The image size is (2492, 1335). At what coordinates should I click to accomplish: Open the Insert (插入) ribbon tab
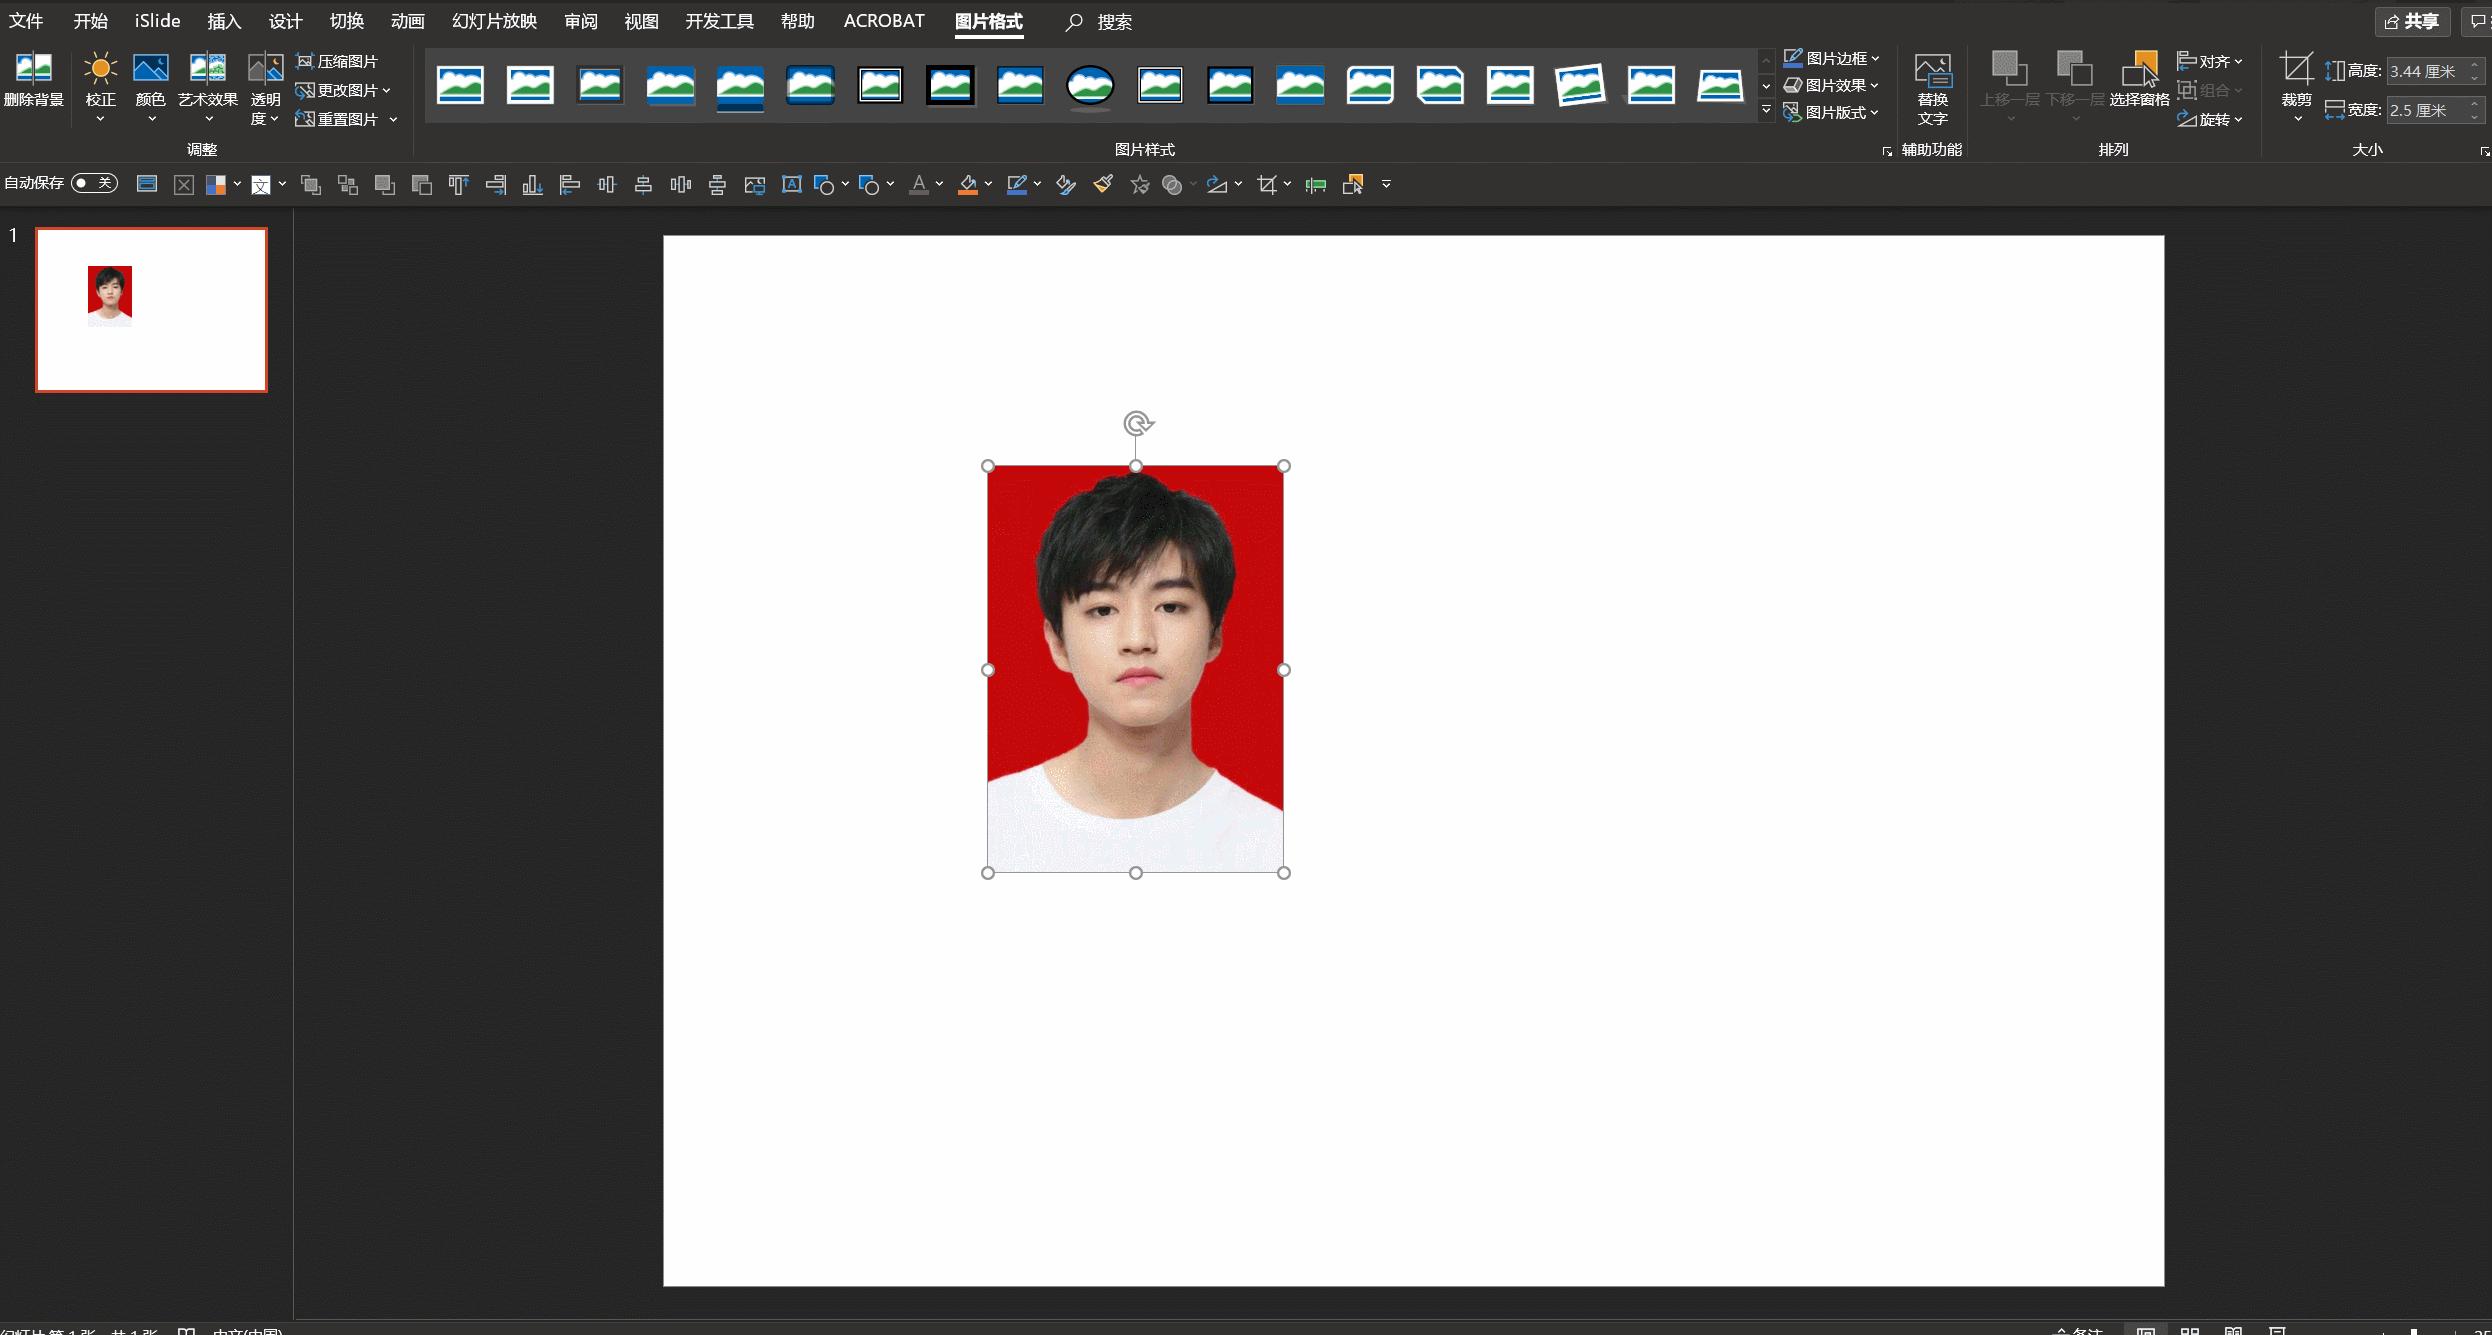[224, 21]
